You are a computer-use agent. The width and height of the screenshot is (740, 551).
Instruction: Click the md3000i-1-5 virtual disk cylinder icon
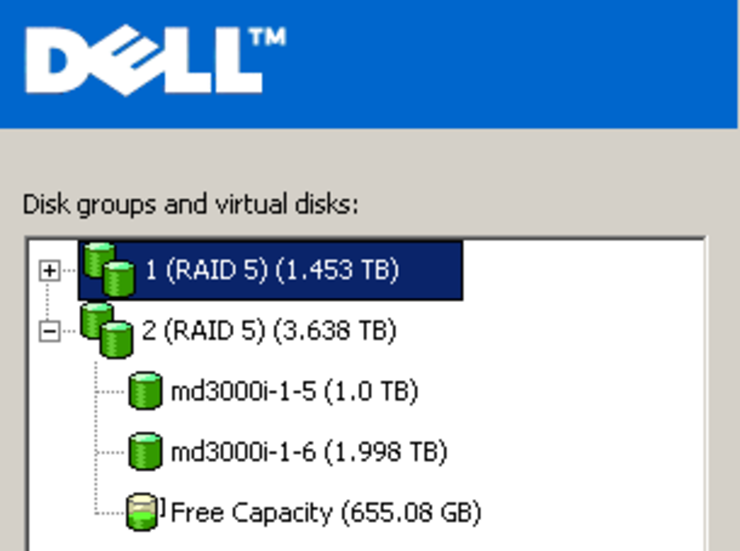145,391
